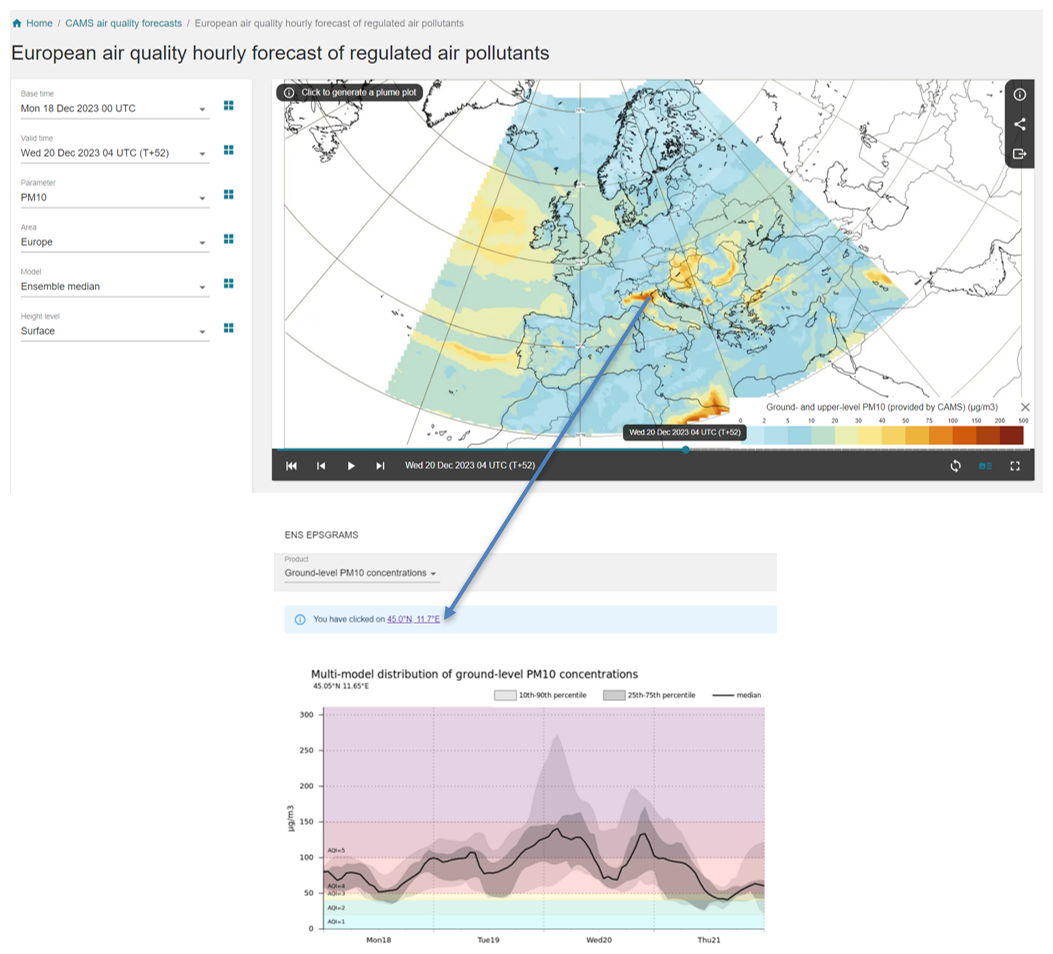1053x954 pixels.
Task: Step forward to next forecast frame
Action: 380,466
